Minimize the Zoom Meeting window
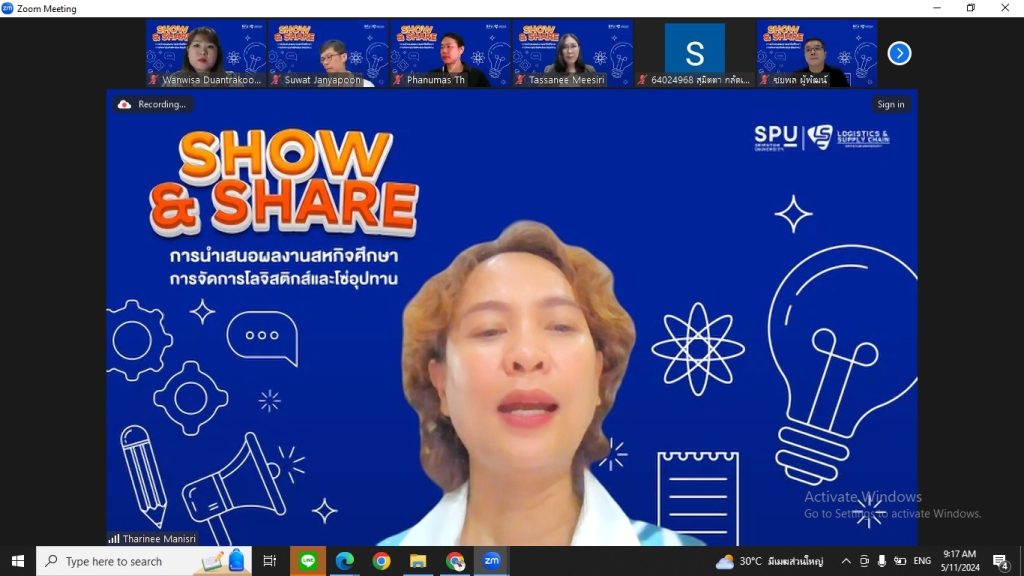Screen dimensions: 1024x576 tap(937, 8)
